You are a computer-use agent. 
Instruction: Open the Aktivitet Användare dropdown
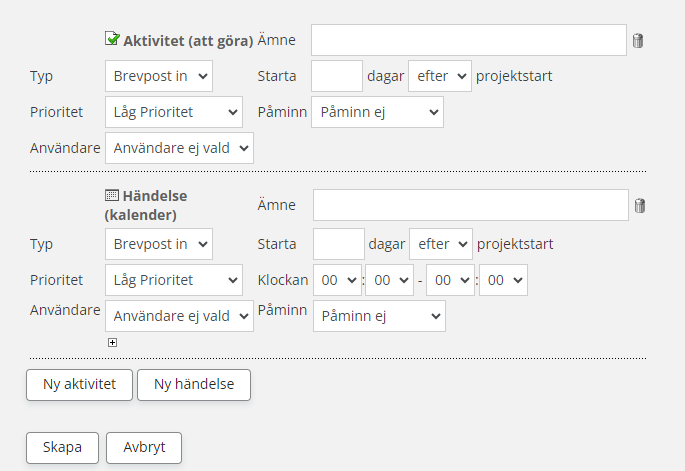[179, 148]
